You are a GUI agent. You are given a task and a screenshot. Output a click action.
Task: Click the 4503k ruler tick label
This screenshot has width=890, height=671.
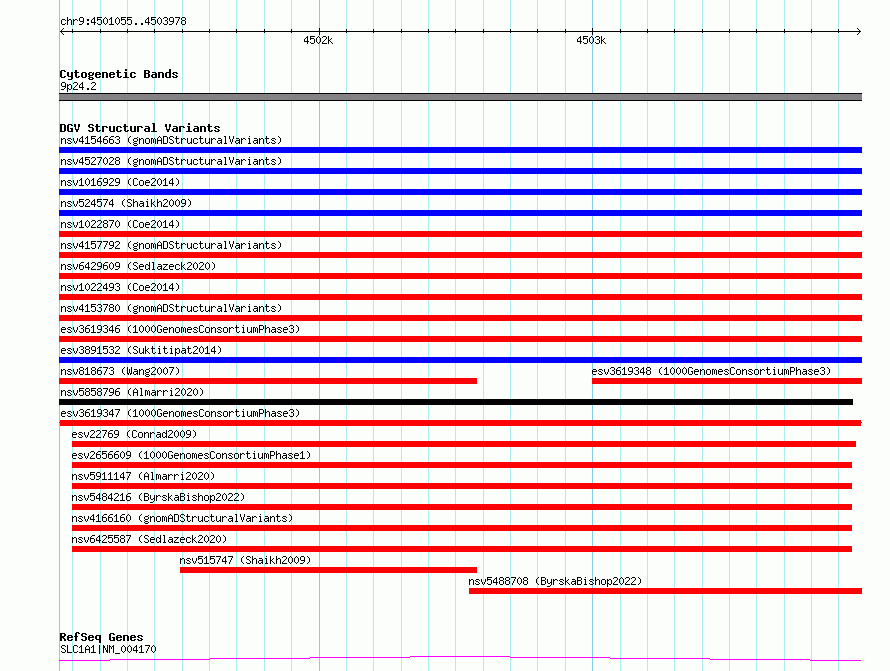(x=591, y=40)
